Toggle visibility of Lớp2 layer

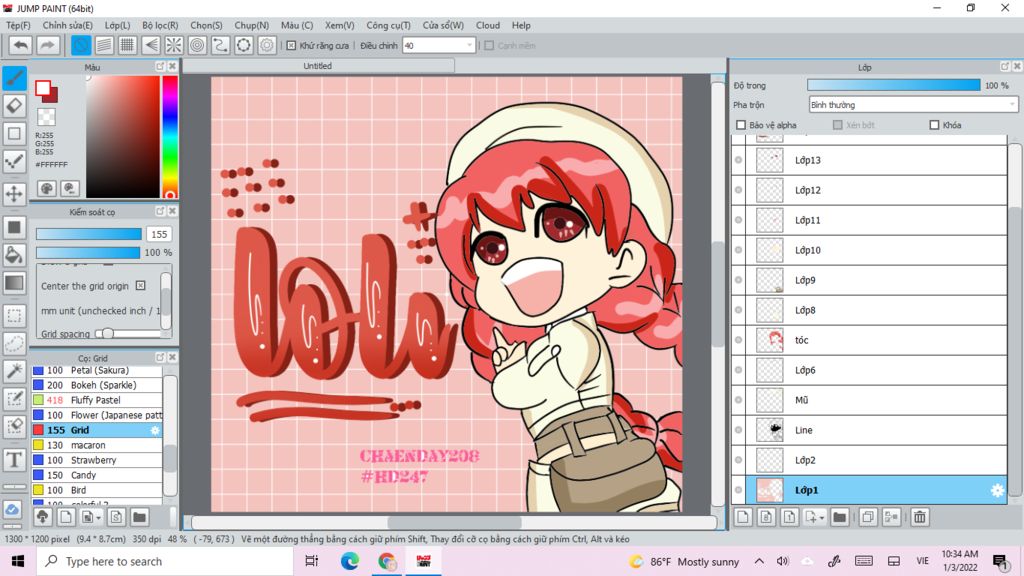739,460
